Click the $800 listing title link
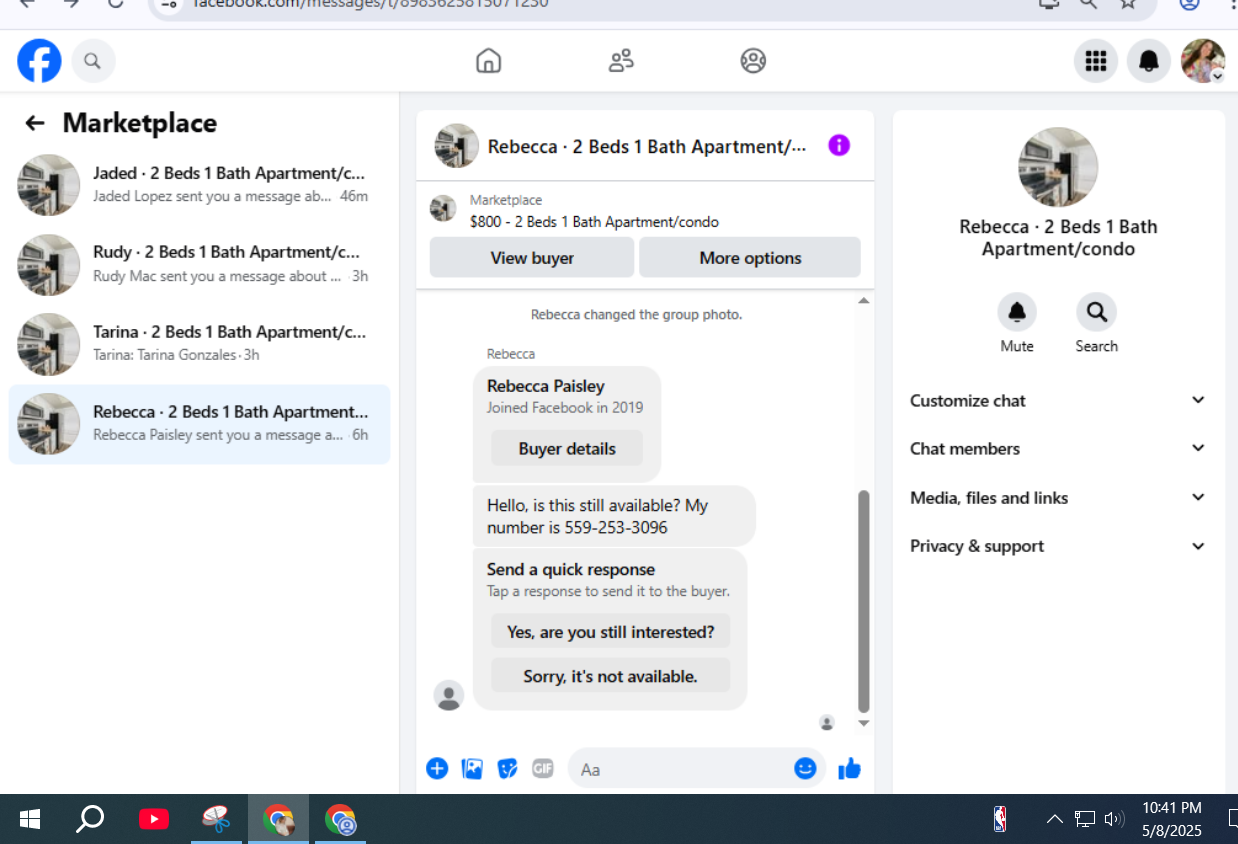1238x844 pixels. point(594,222)
